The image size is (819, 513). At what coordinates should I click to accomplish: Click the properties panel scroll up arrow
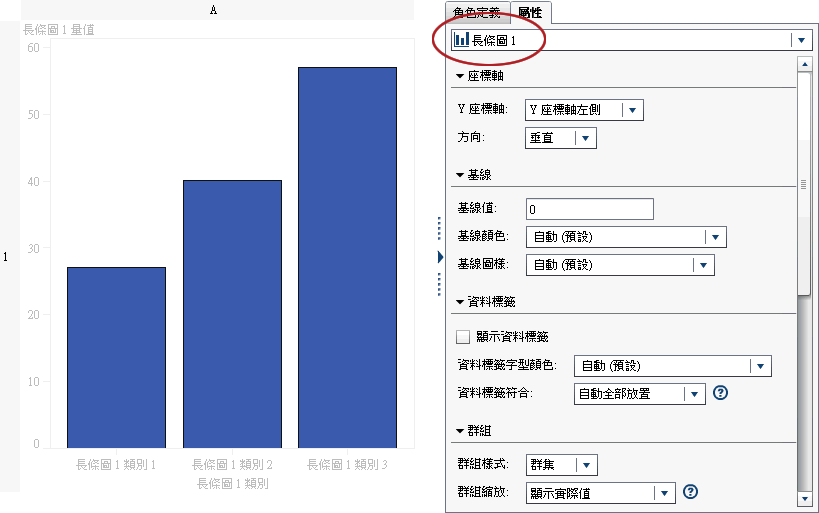(804, 64)
